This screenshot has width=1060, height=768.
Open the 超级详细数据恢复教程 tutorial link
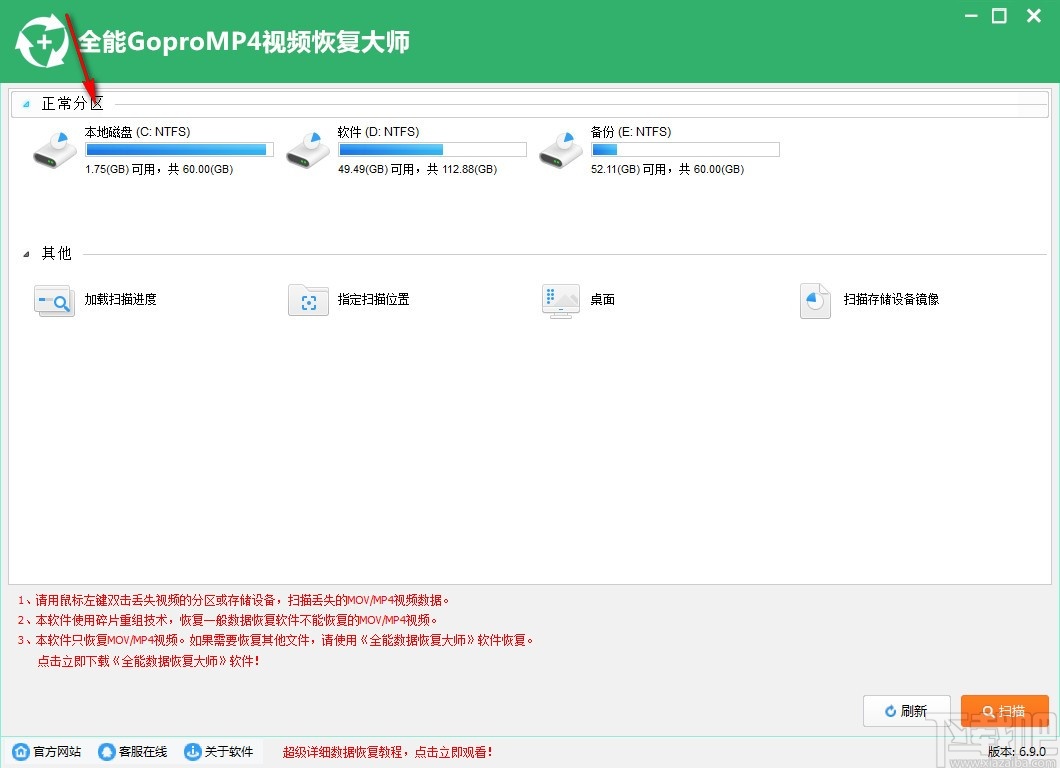387,752
